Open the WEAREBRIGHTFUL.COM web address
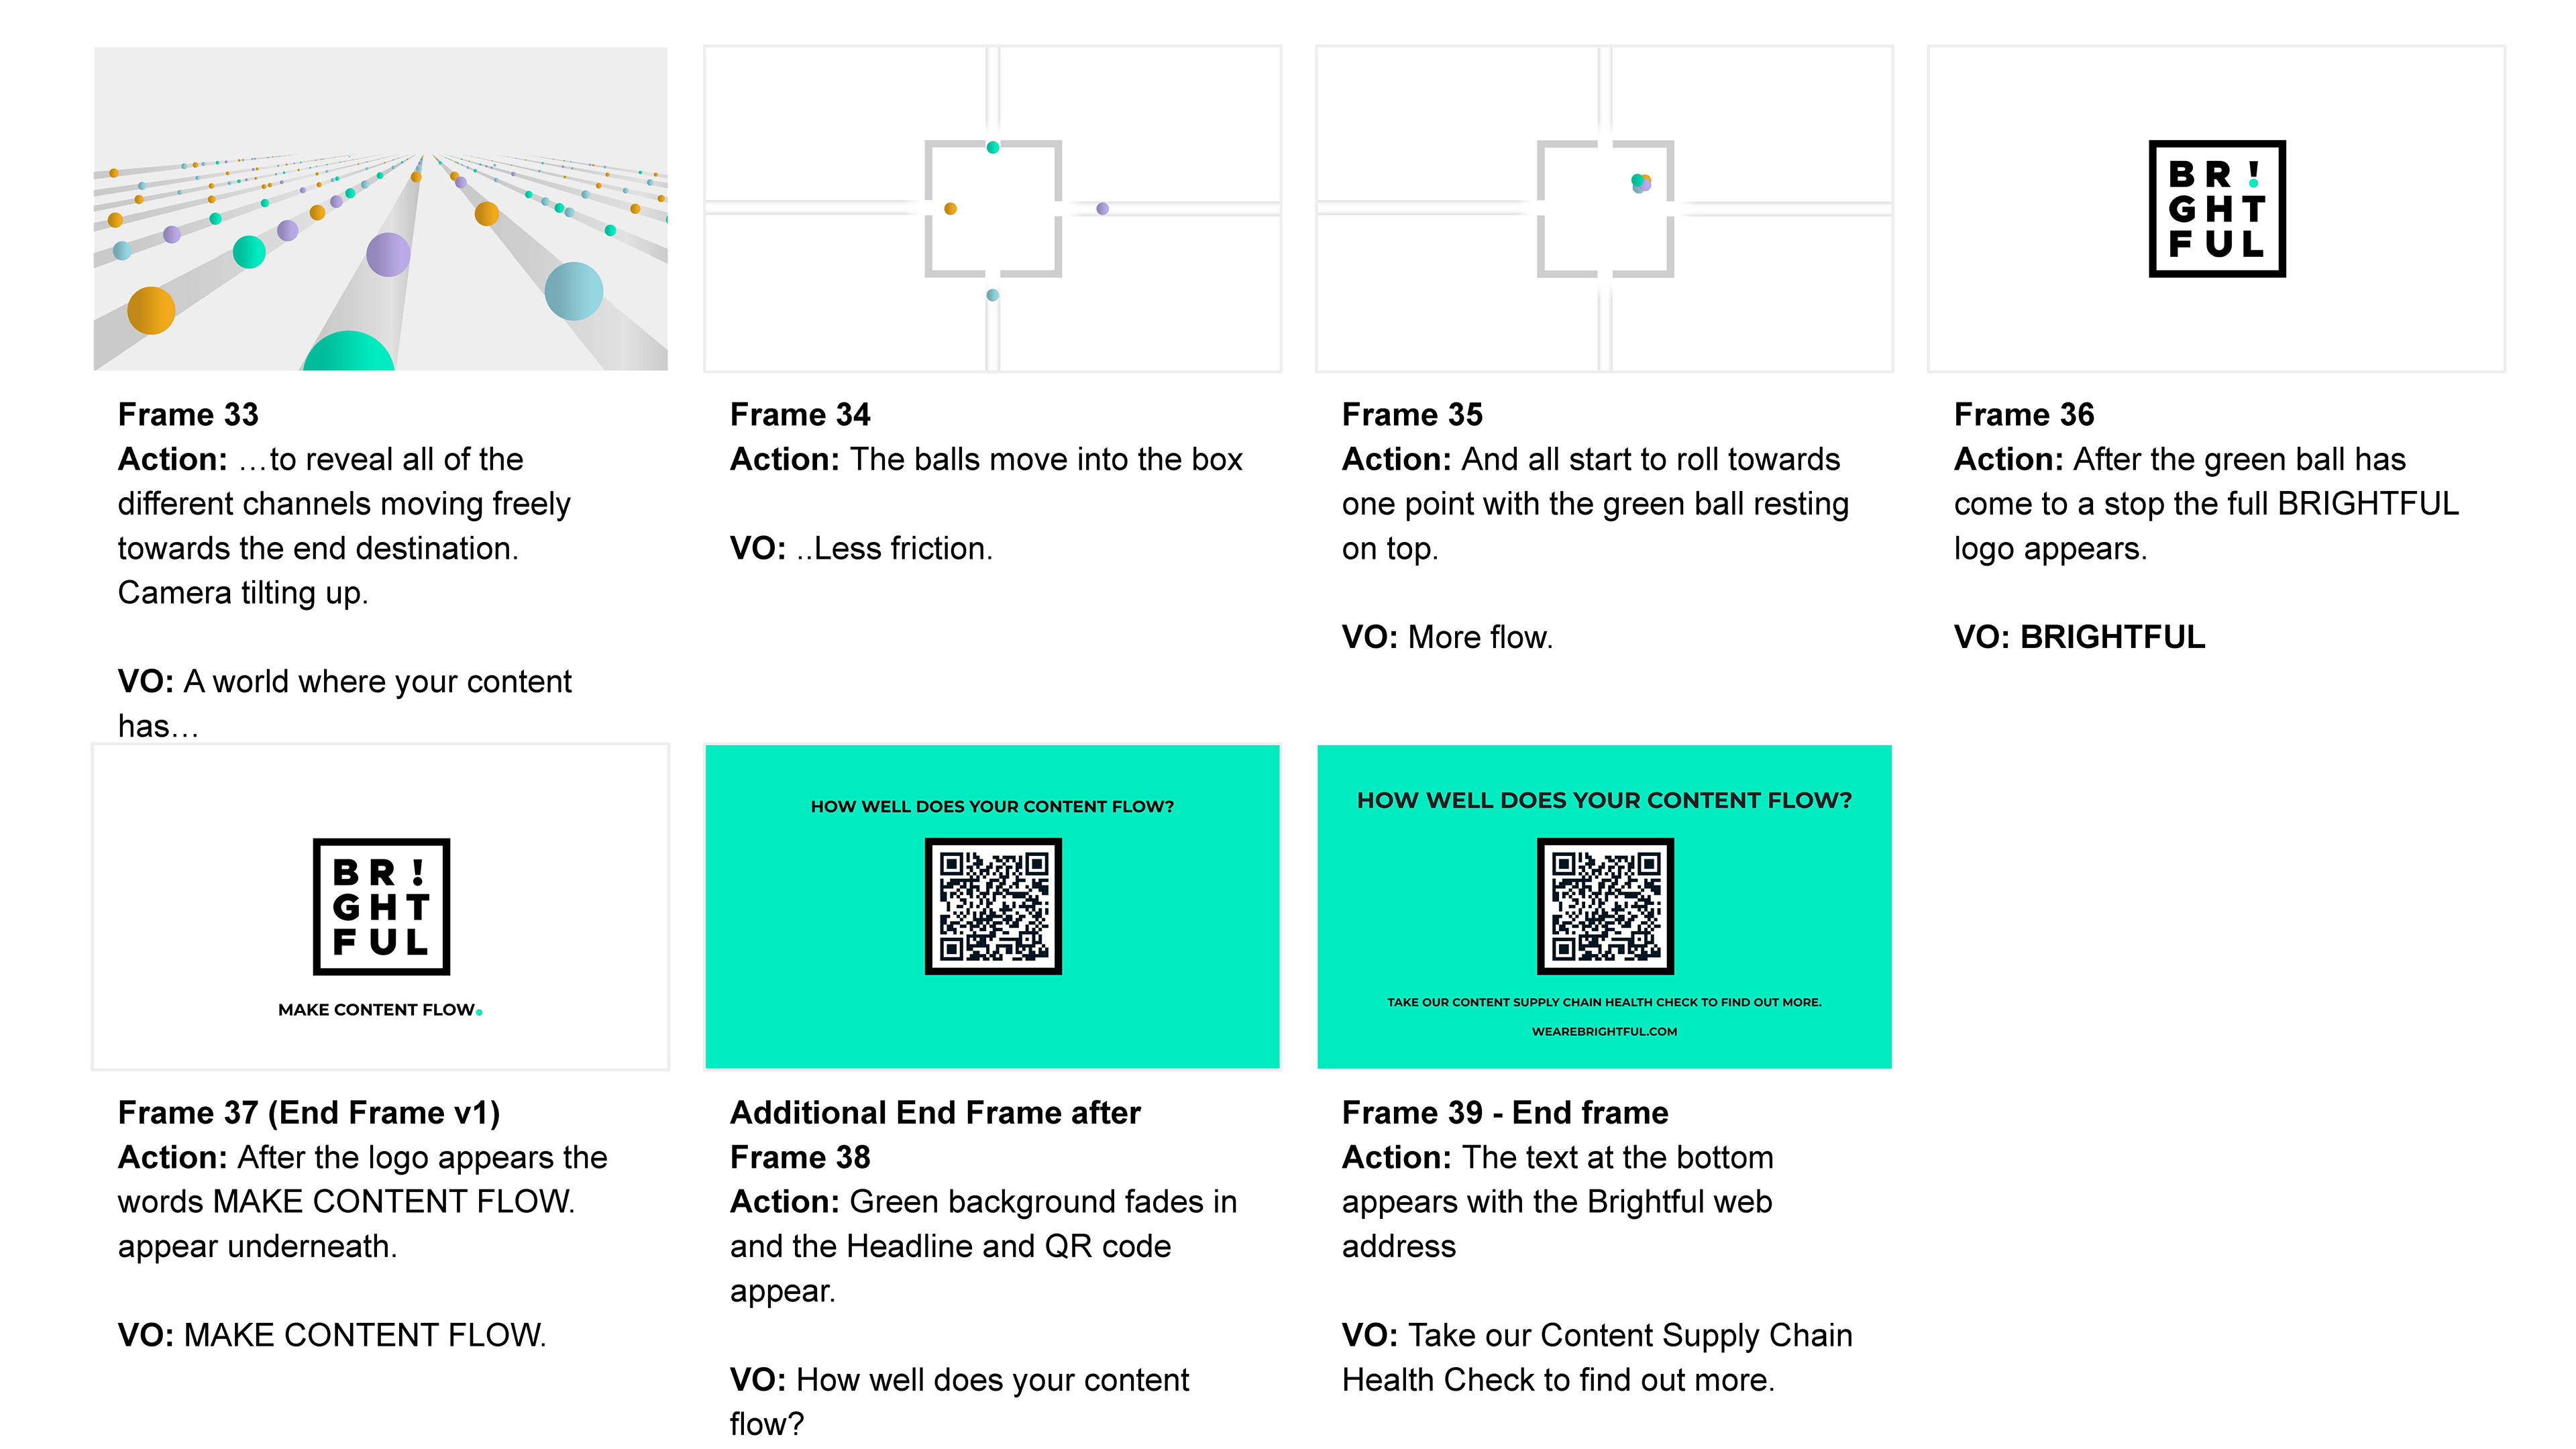The width and height of the screenshot is (2576, 1449). pyautogui.click(x=1604, y=1031)
